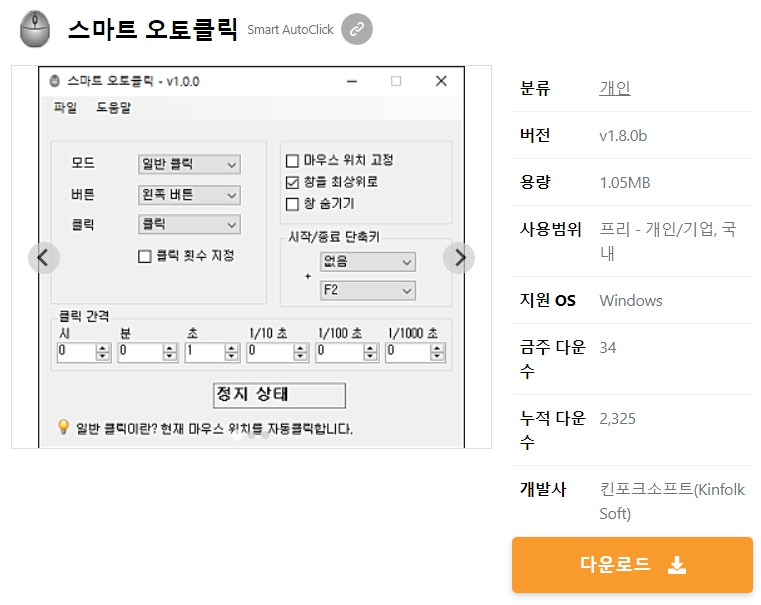The image size is (761, 605).
Task: Open the 파일 menu
Action: (65, 107)
